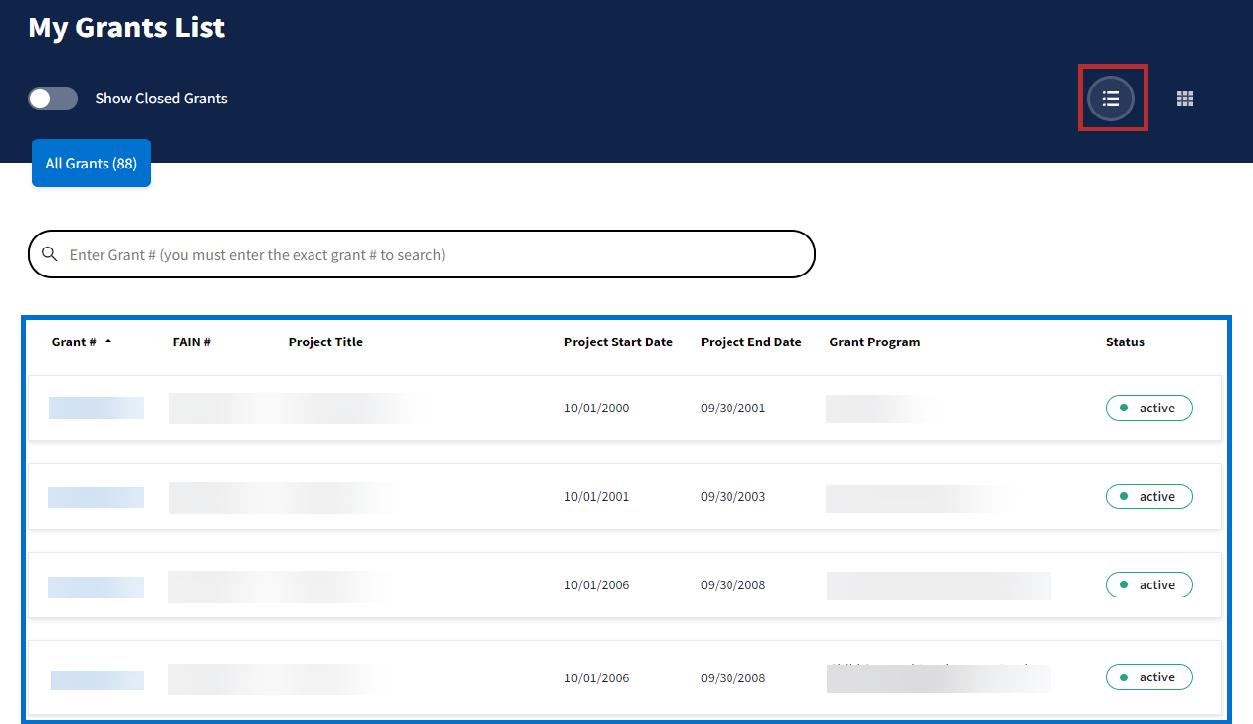The height and width of the screenshot is (724, 1253).
Task: Open the All Grants (88) tab
Action: click(91, 163)
